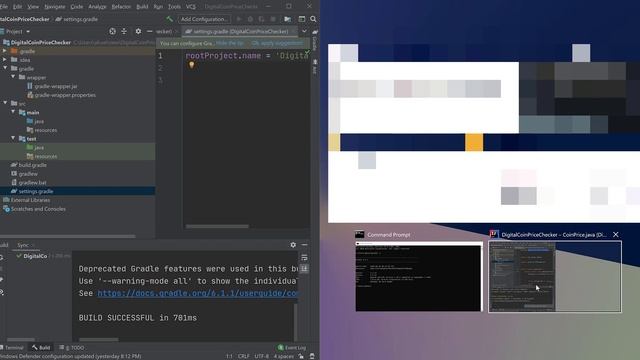Screen dimensions: 640x360
Task: Open the Navigate menu
Action: tap(55, 7)
